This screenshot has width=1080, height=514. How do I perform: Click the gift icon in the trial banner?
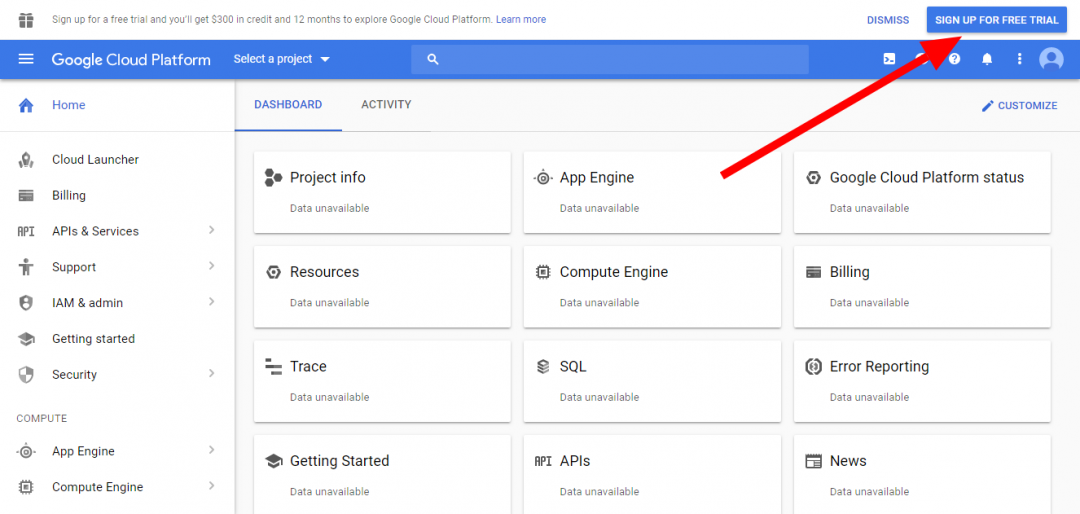click(x=26, y=20)
